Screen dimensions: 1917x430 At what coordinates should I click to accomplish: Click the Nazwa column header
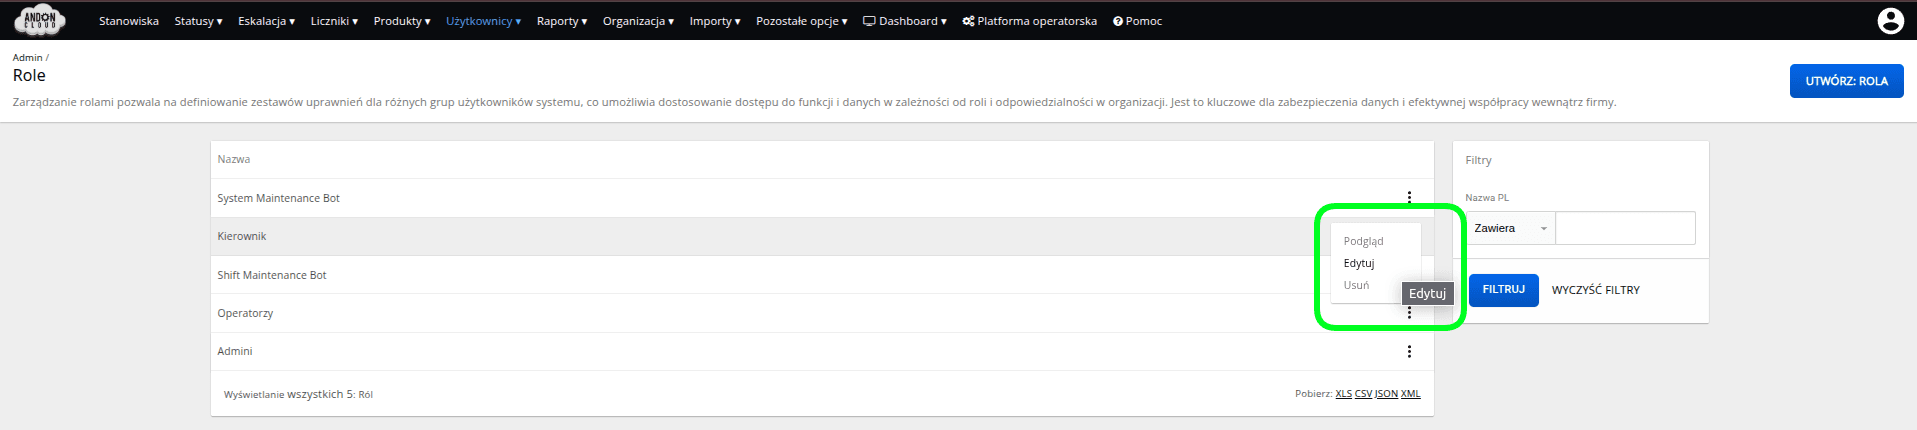click(234, 159)
